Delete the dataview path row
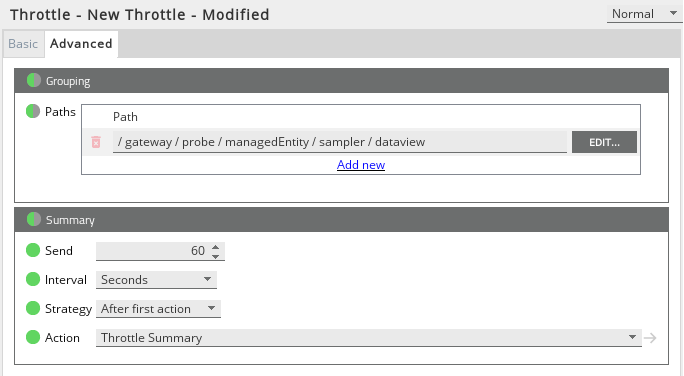Viewport: 684px width, 376px height. [96, 142]
